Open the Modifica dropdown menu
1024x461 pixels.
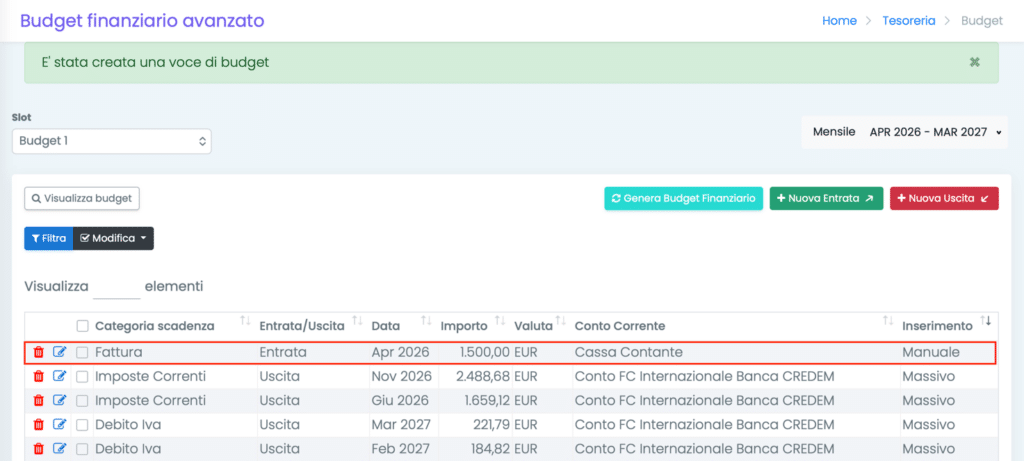pyautogui.click(x=113, y=238)
